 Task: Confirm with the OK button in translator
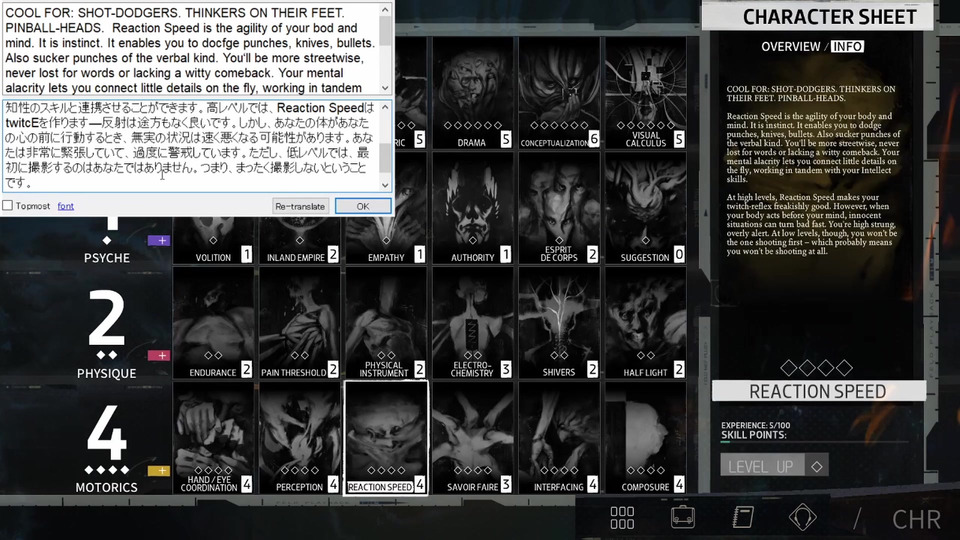363,206
